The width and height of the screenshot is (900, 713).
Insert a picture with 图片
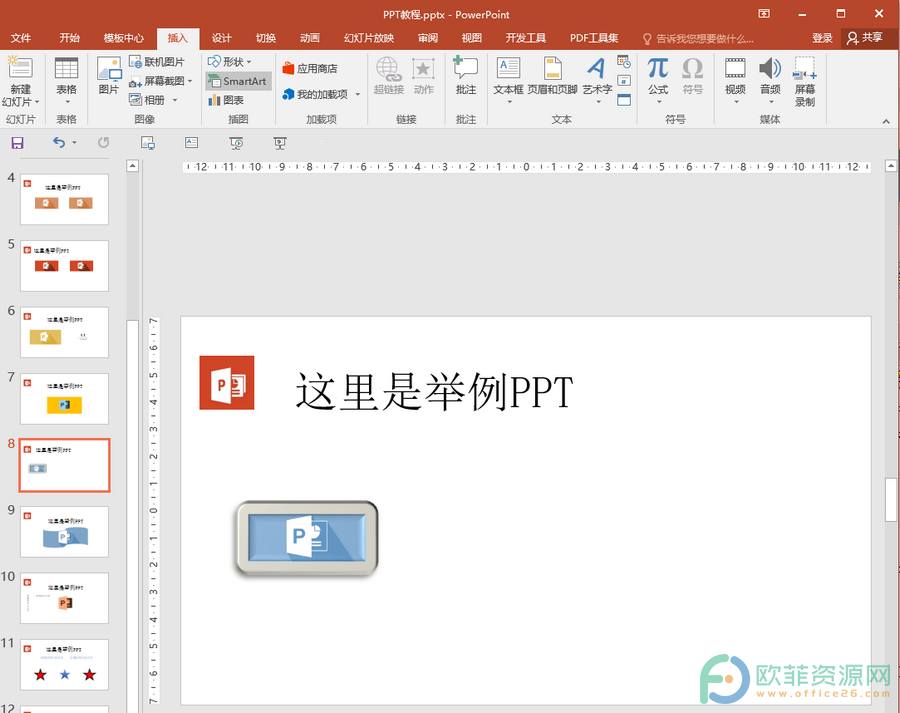(x=108, y=75)
